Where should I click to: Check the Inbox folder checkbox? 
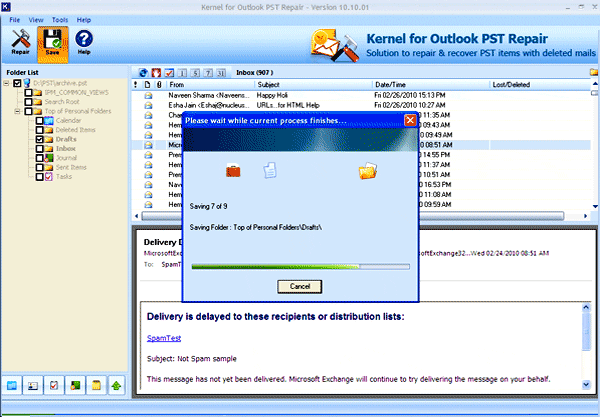click(39, 149)
